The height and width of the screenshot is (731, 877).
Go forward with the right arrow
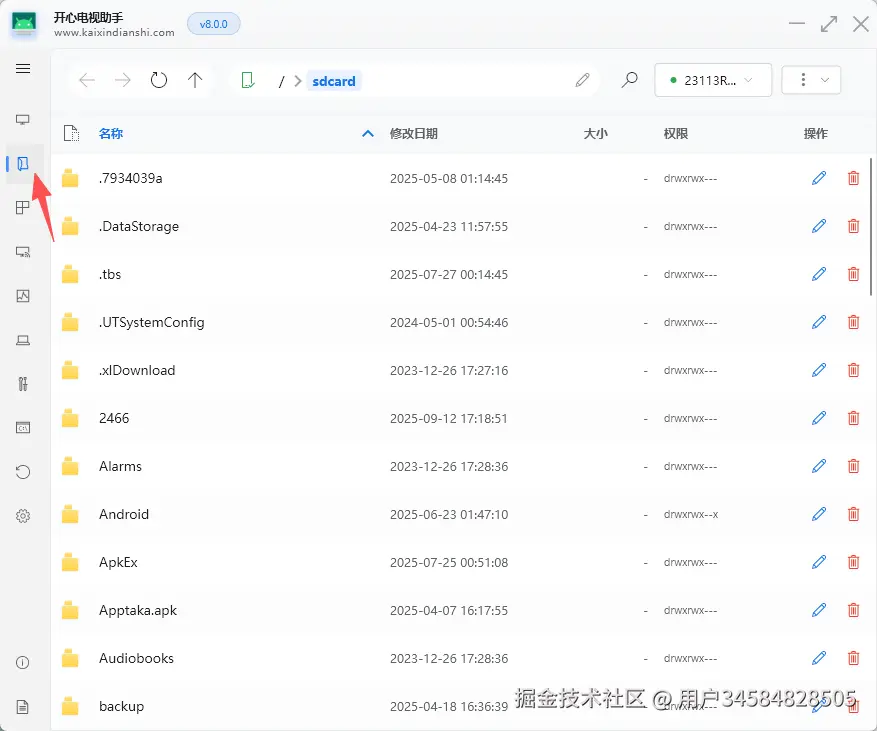[x=122, y=81]
